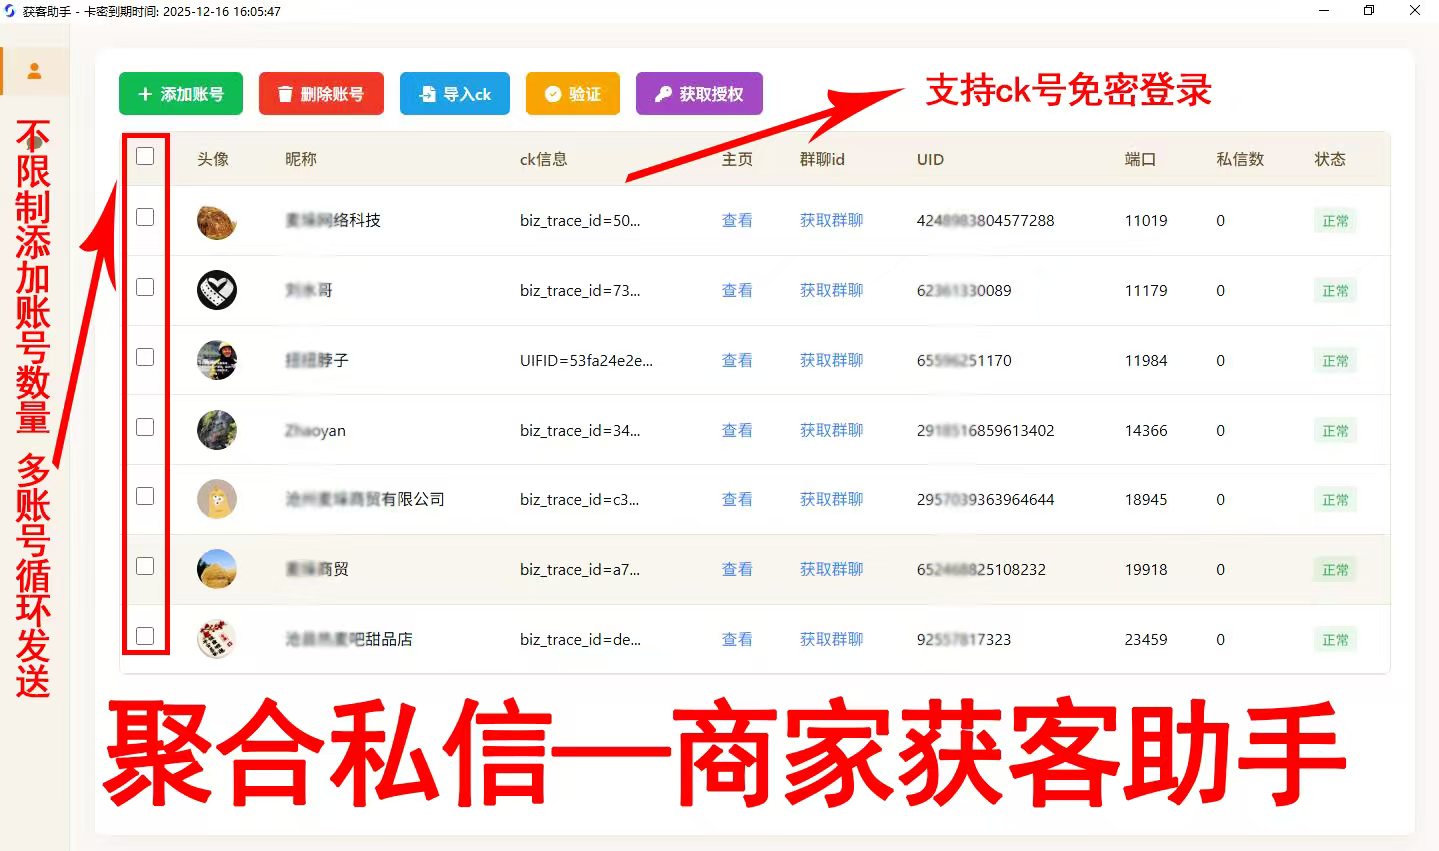Image resolution: width=1439 pixels, height=851 pixels.
Task: Tick the checkbox for the 甜品店 row
Action: coord(145,636)
